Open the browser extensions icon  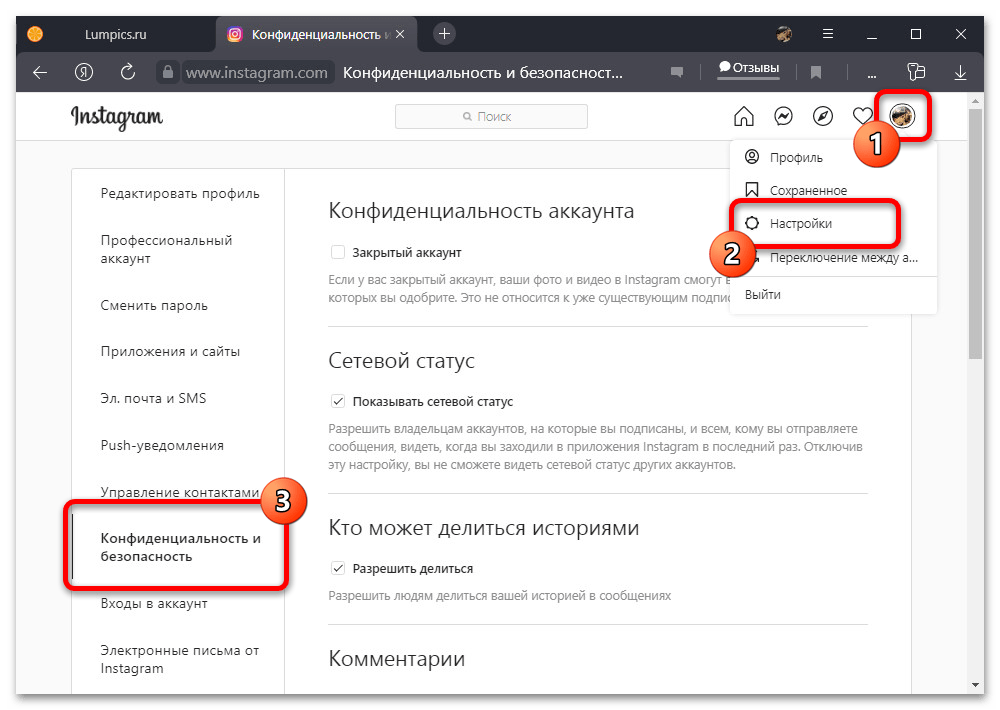[916, 72]
